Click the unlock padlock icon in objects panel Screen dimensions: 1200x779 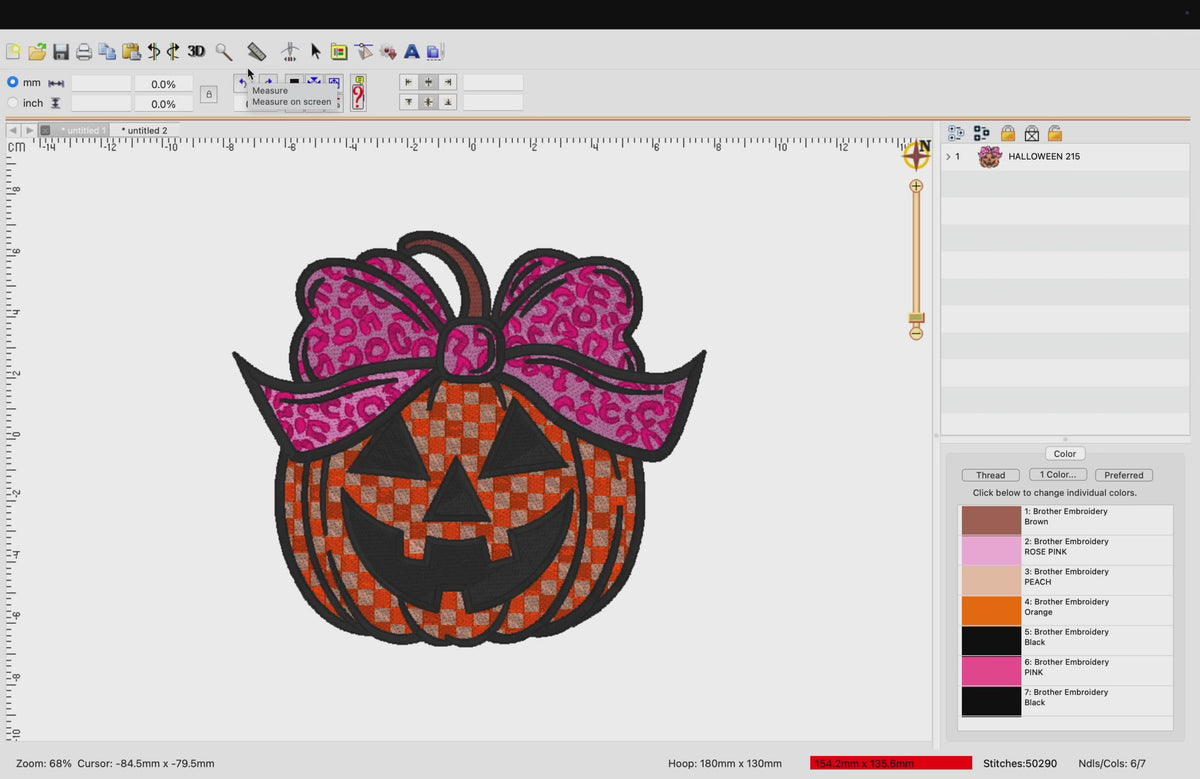pyautogui.click(x=1055, y=133)
